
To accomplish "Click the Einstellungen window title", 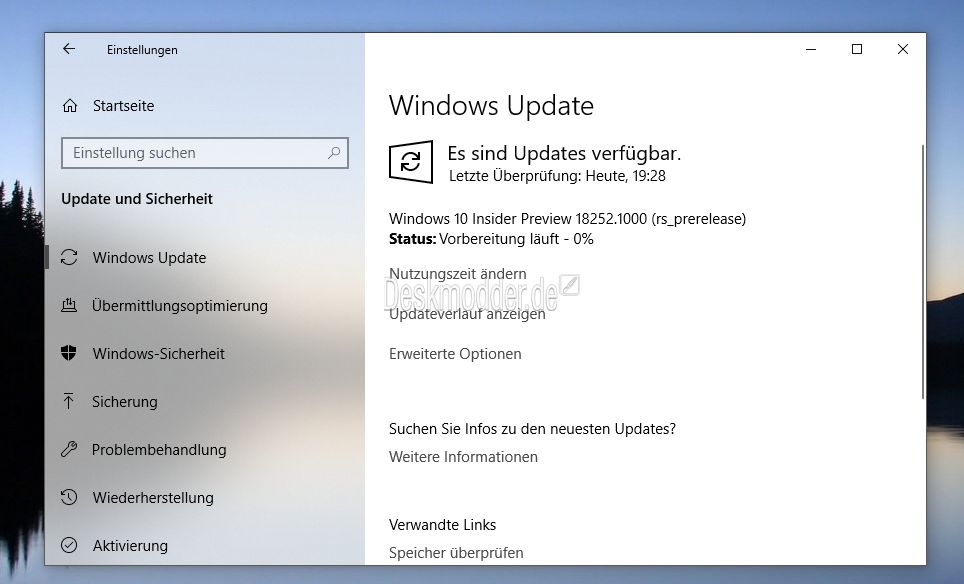I will tap(142, 50).
